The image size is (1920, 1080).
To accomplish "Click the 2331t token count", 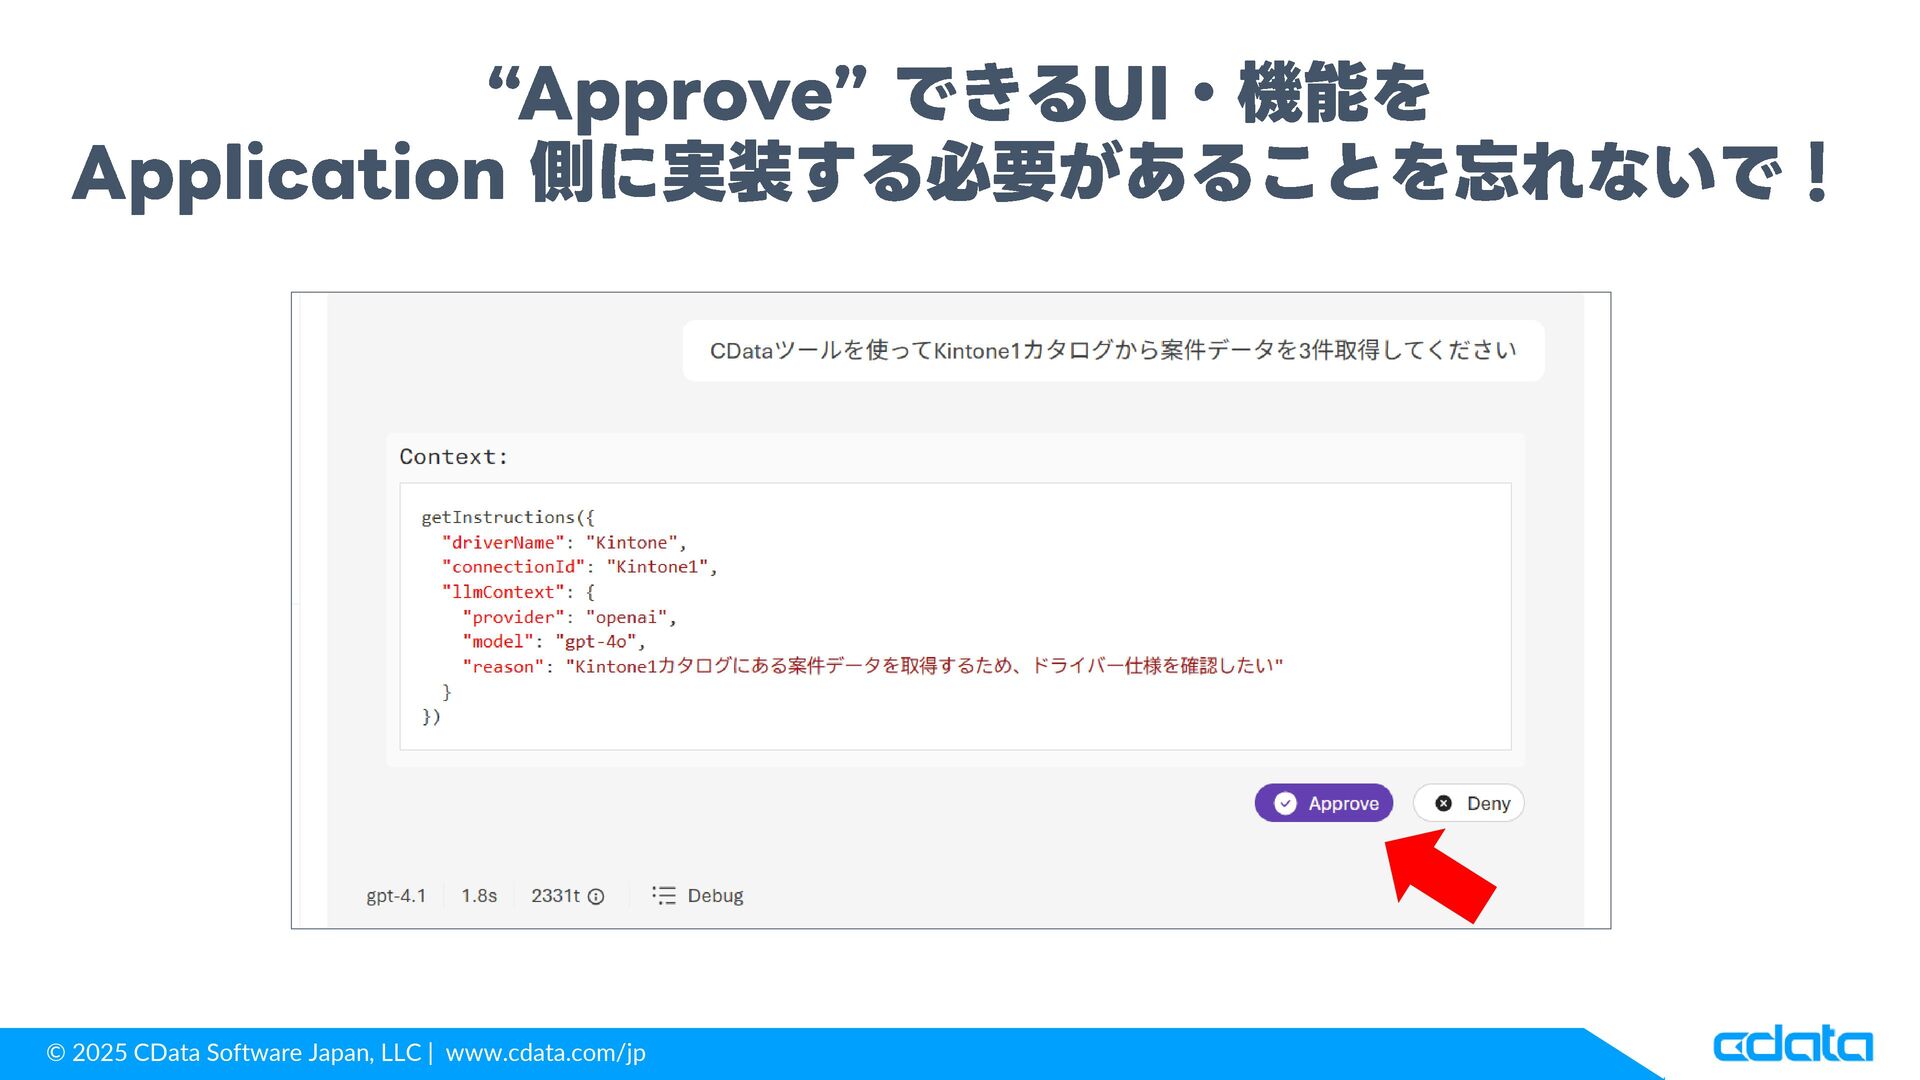I will [x=555, y=896].
